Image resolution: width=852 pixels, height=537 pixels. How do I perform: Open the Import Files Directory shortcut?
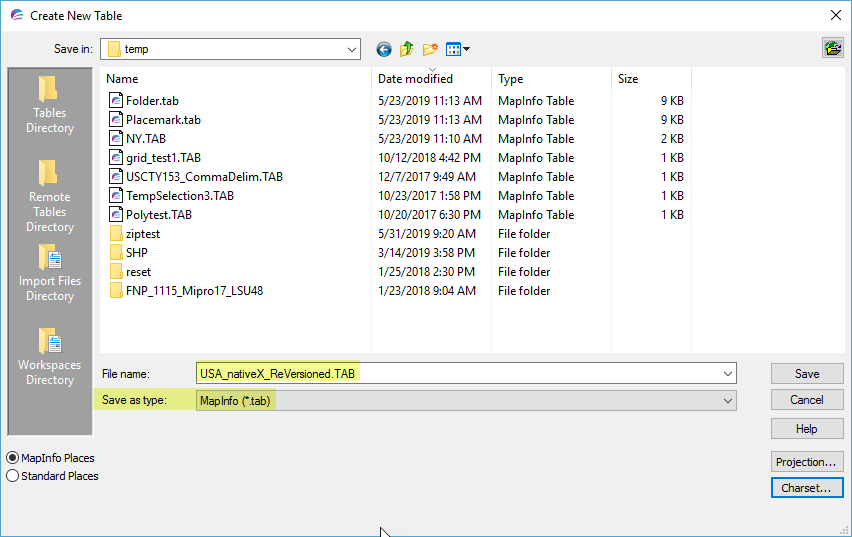49,273
